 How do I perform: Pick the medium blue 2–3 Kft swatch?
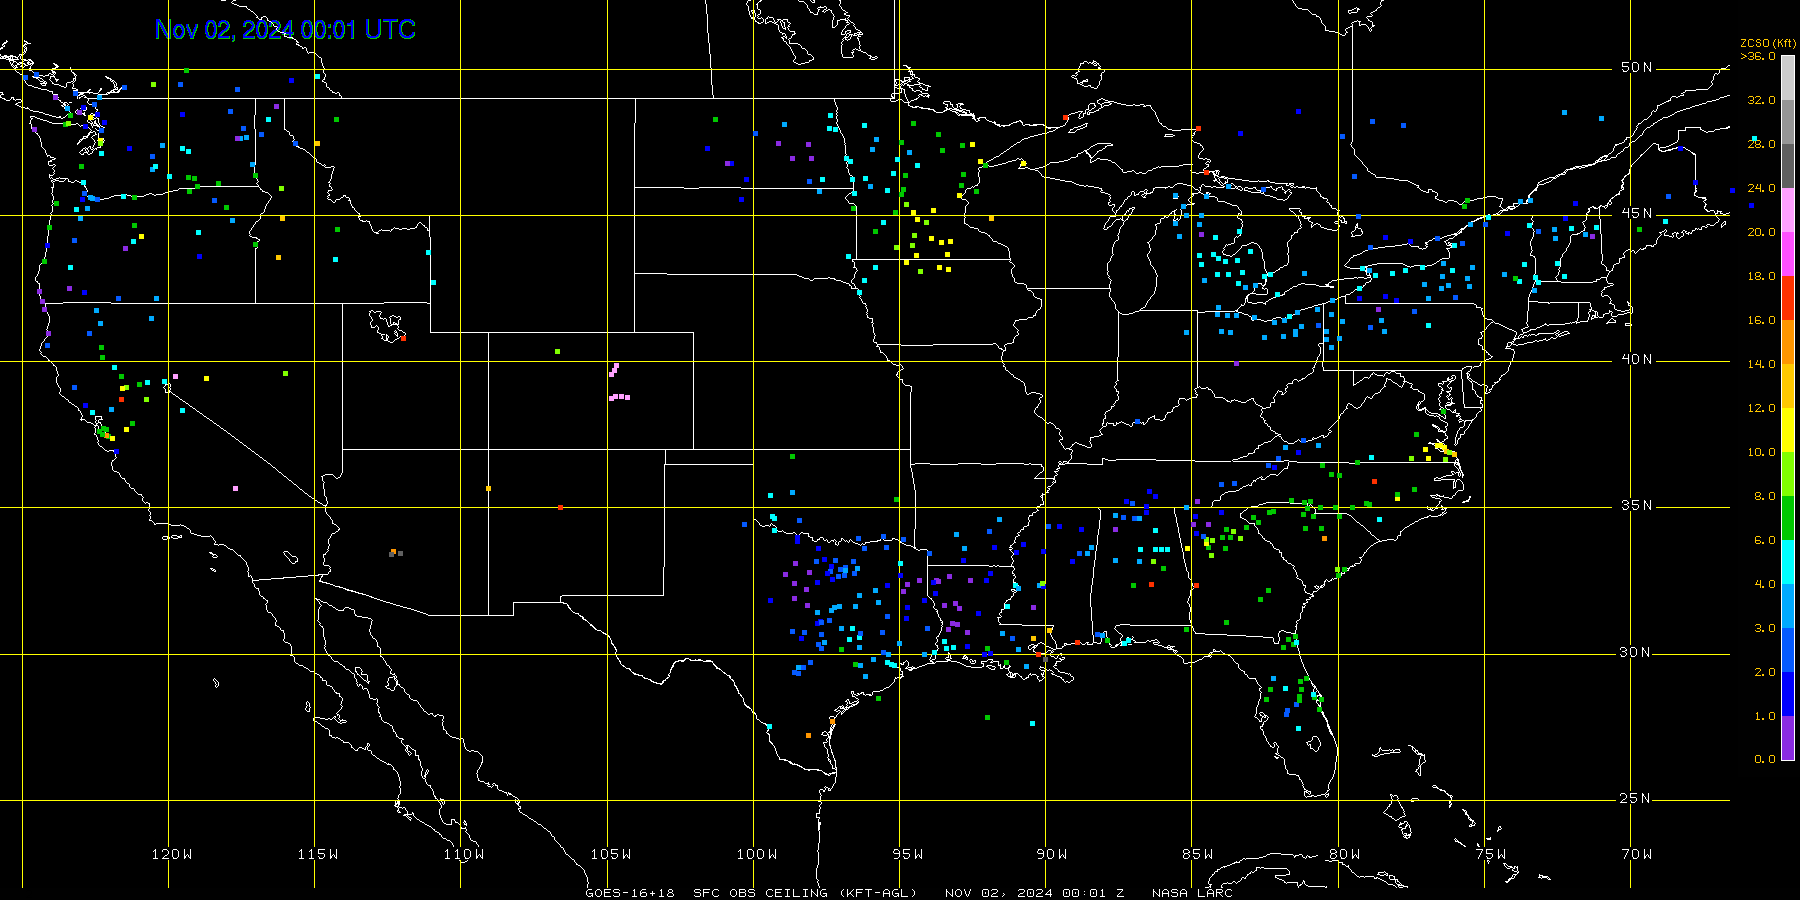point(1788,650)
